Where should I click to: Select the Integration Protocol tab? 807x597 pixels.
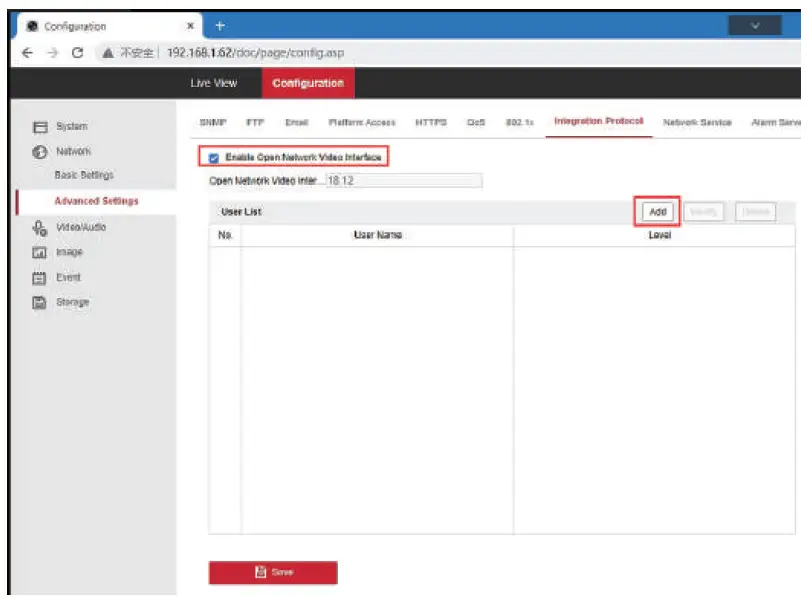[x=599, y=121]
